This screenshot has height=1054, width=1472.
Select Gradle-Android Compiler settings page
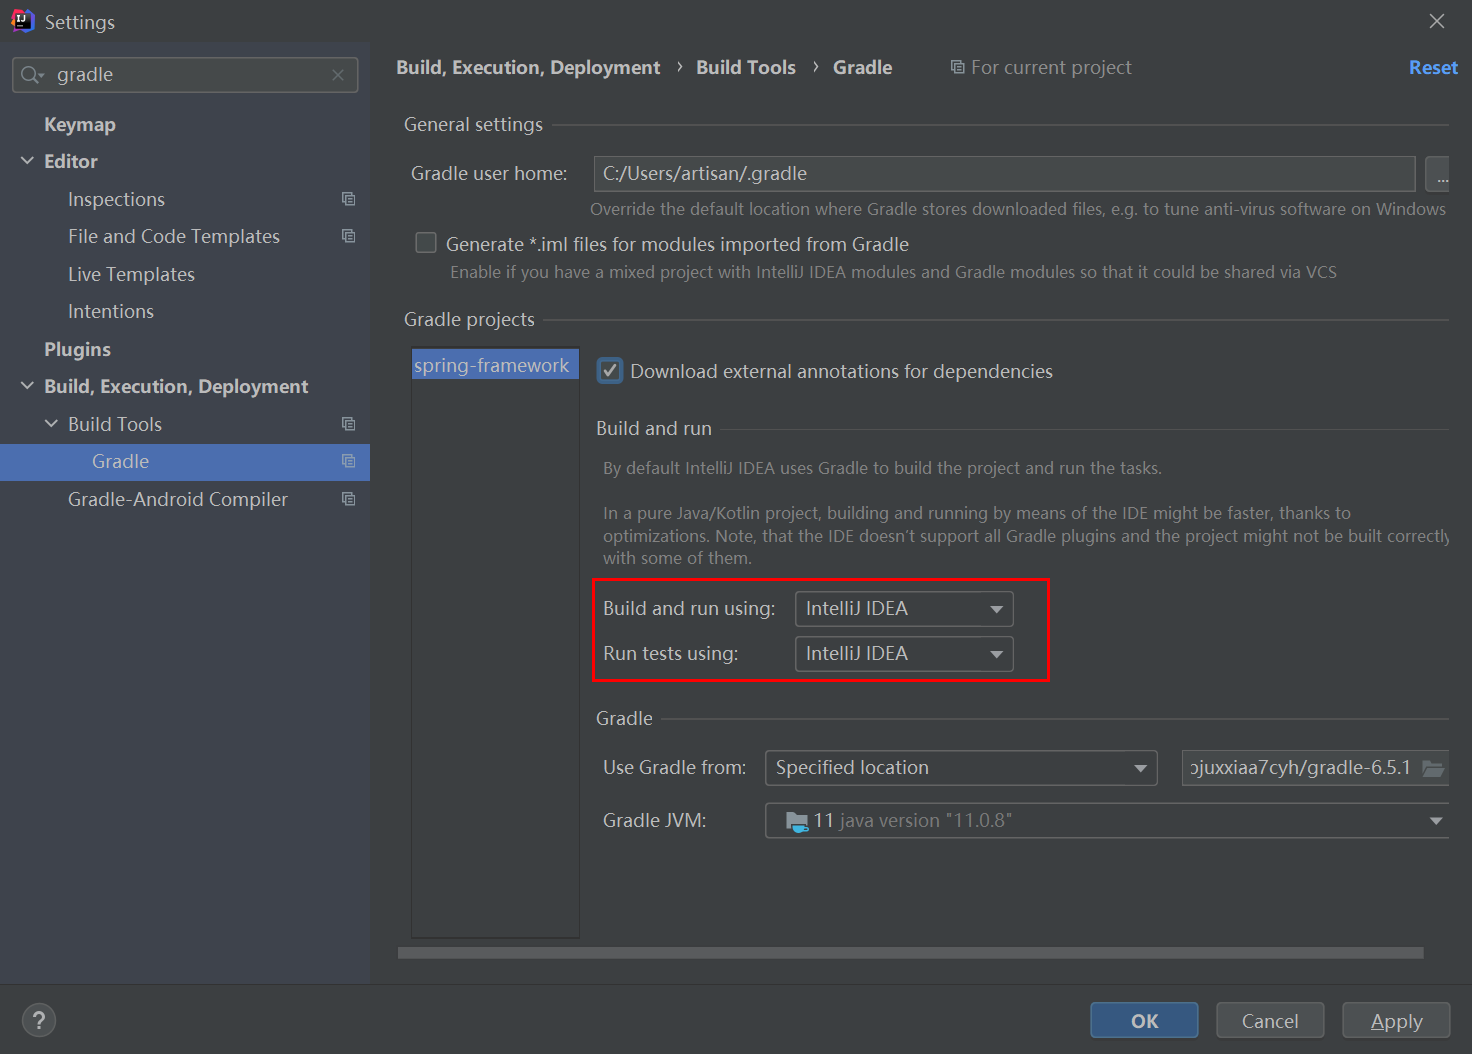tap(178, 499)
